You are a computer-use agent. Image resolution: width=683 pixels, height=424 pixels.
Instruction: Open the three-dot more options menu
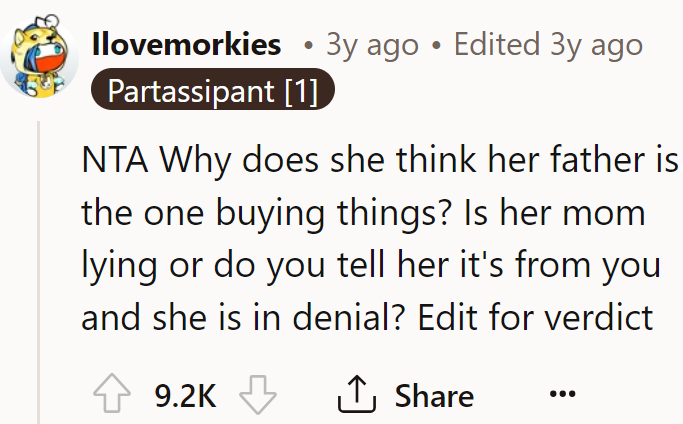562,394
